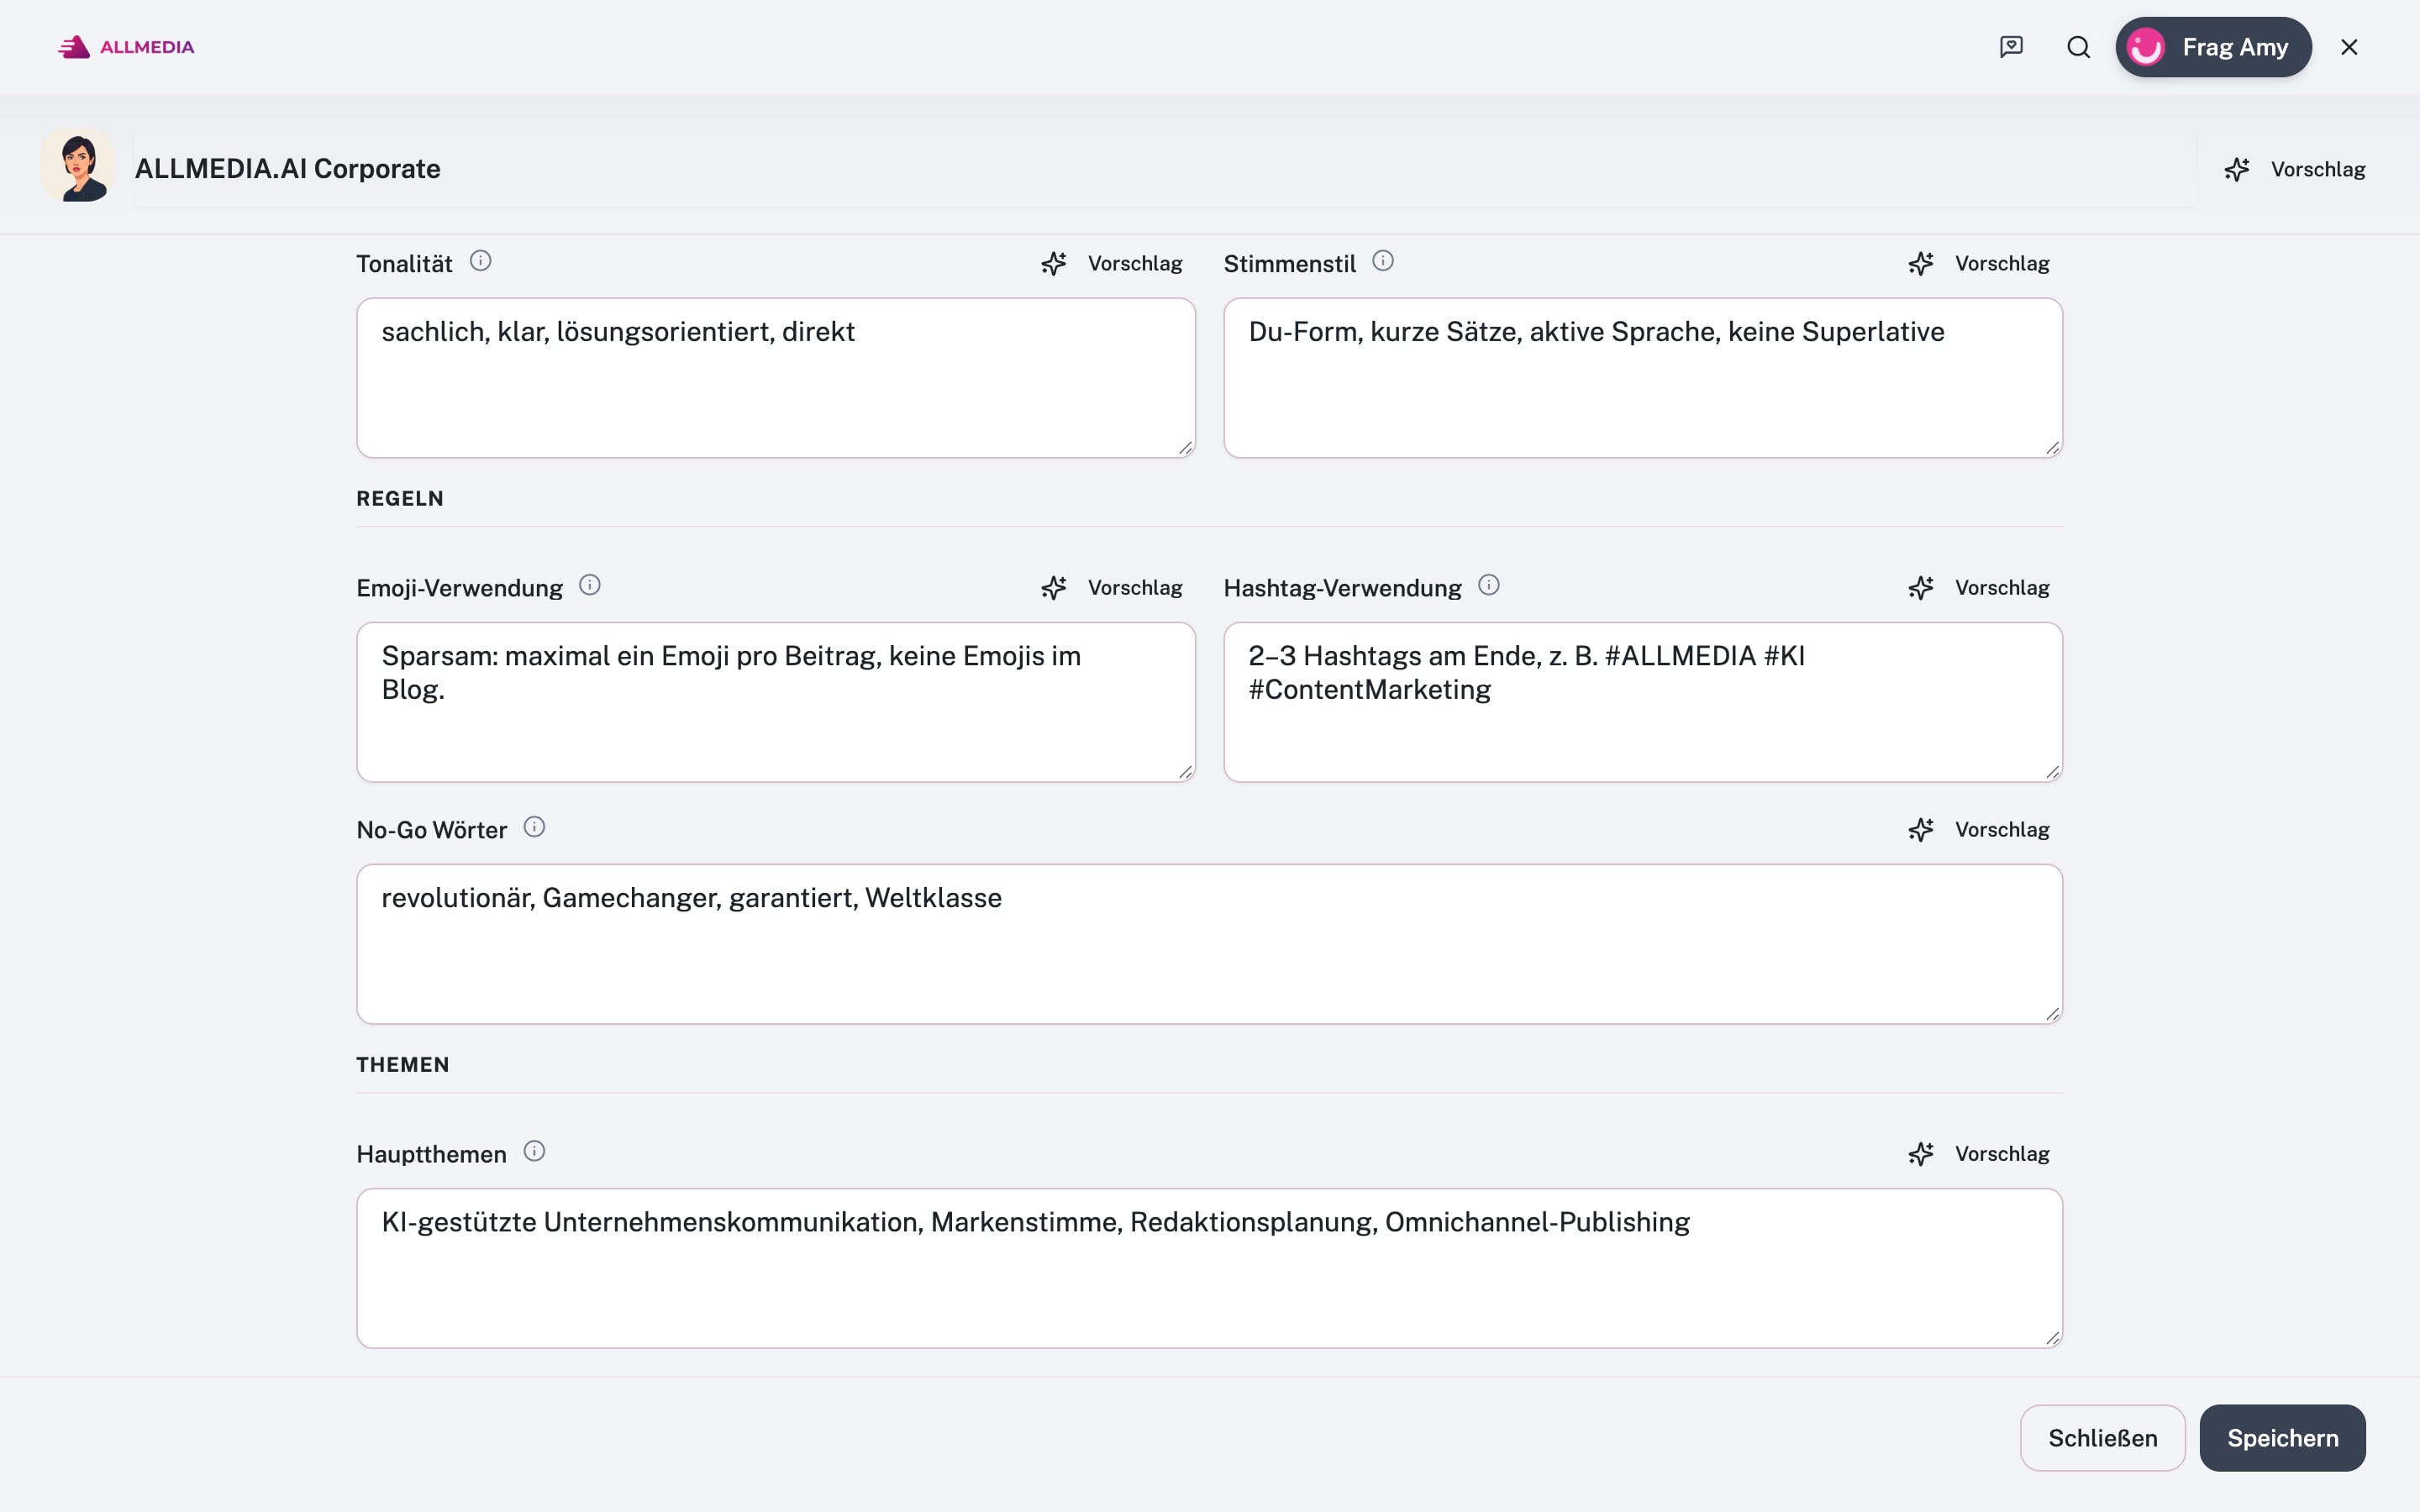This screenshot has height=1512, width=2420.
Task: Open the feedback chat icon in header
Action: [x=2011, y=47]
